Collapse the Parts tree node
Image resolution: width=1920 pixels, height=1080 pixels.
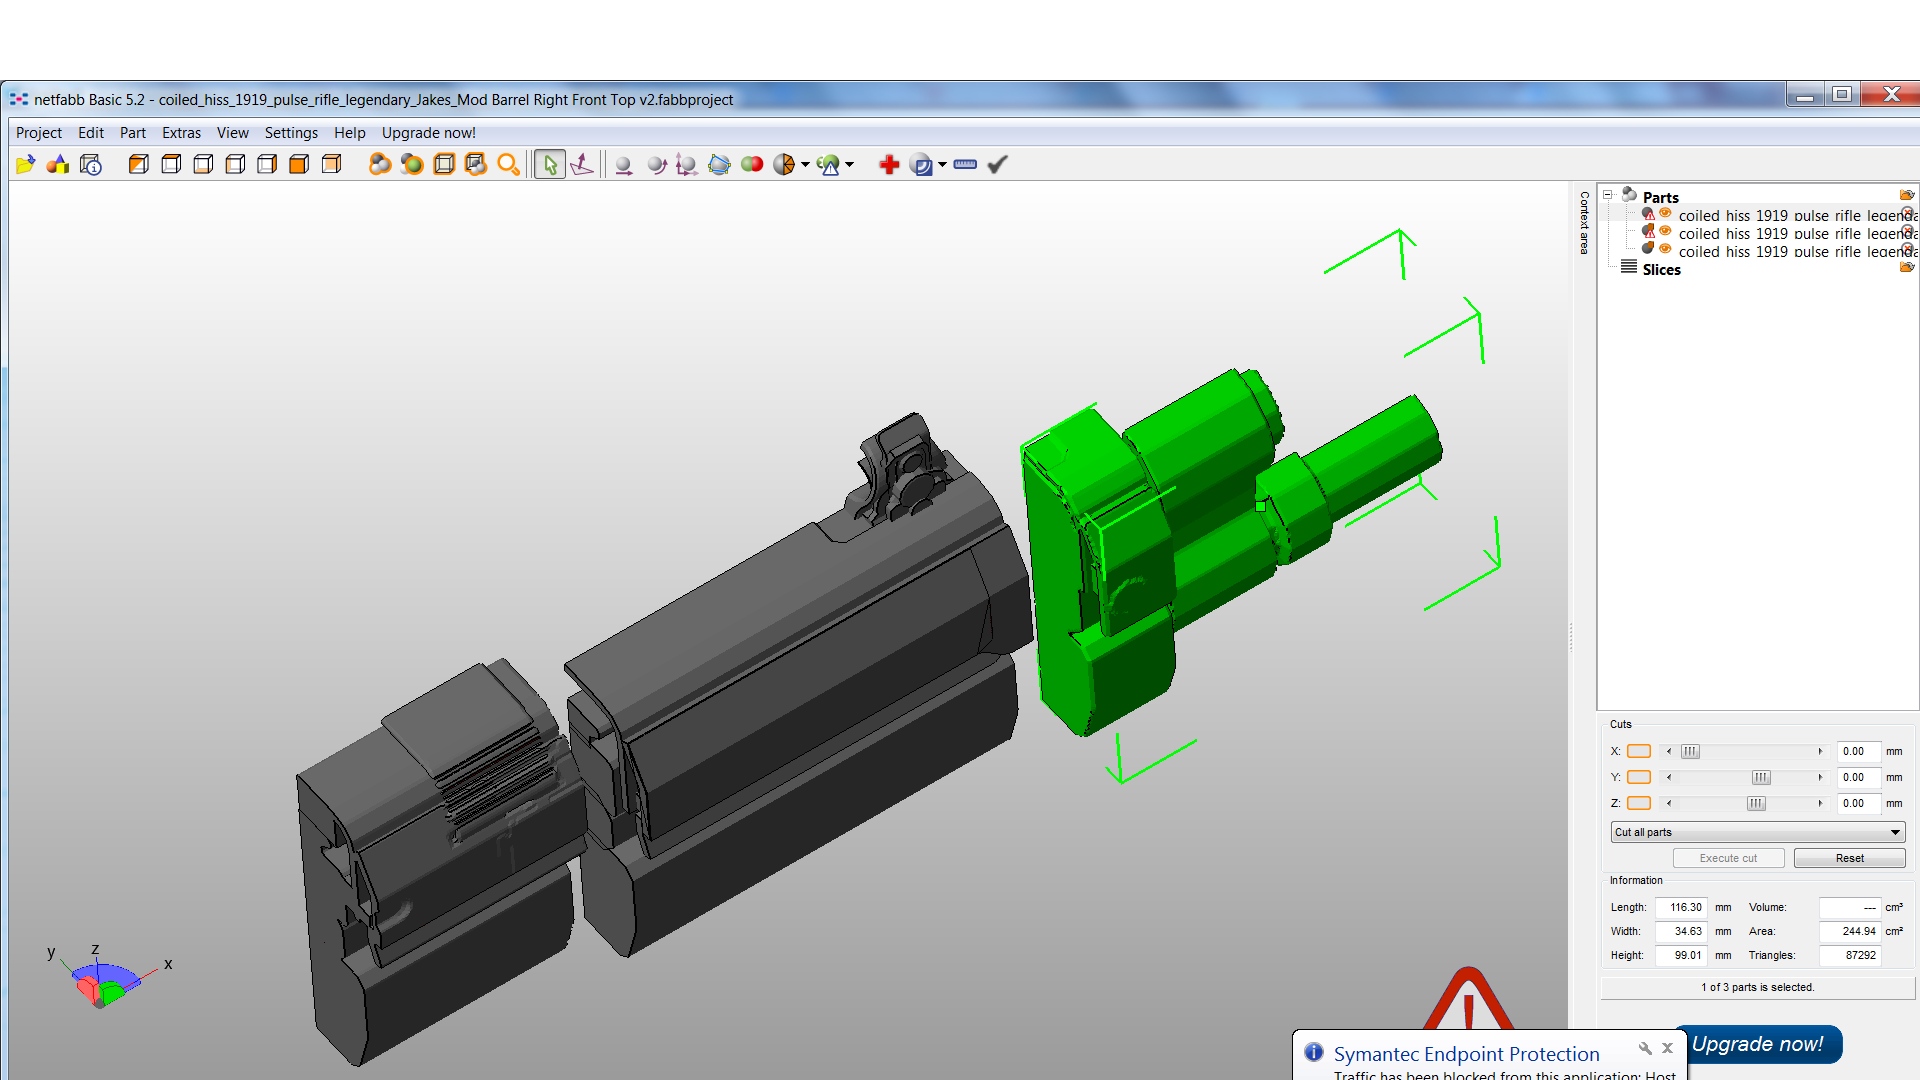tap(1608, 195)
